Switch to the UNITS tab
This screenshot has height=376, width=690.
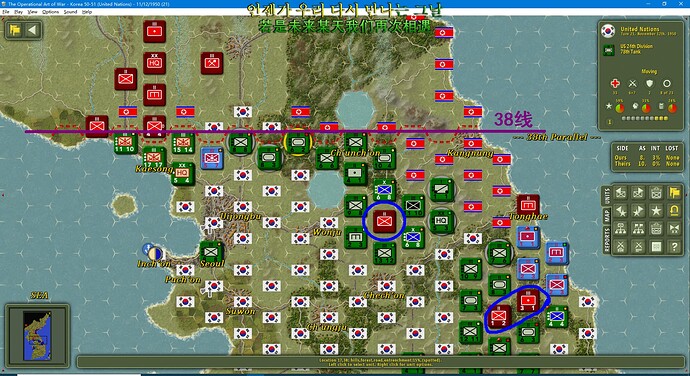pyautogui.click(x=607, y=196)
